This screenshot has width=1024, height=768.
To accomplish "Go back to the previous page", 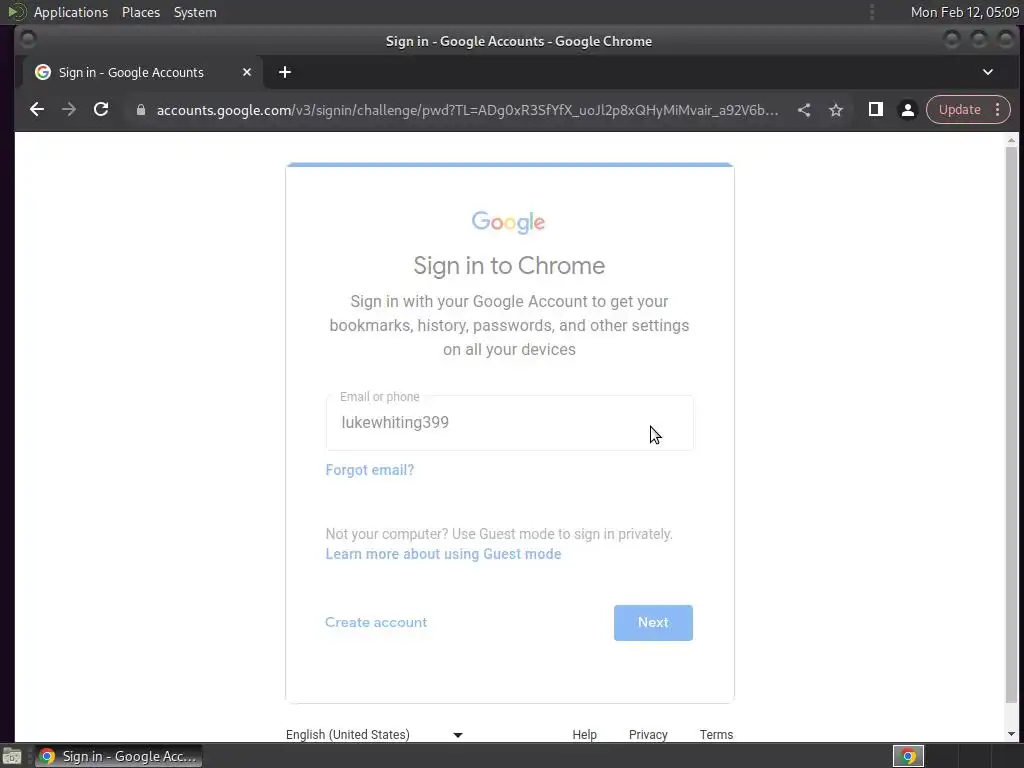I will (37, 110).
